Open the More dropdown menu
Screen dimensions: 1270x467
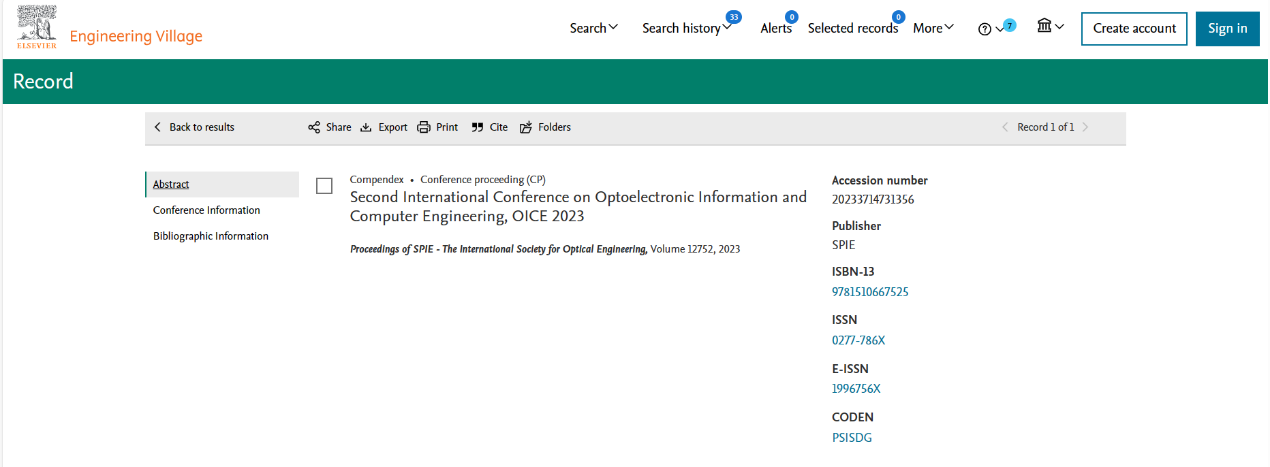coord(933,28)
